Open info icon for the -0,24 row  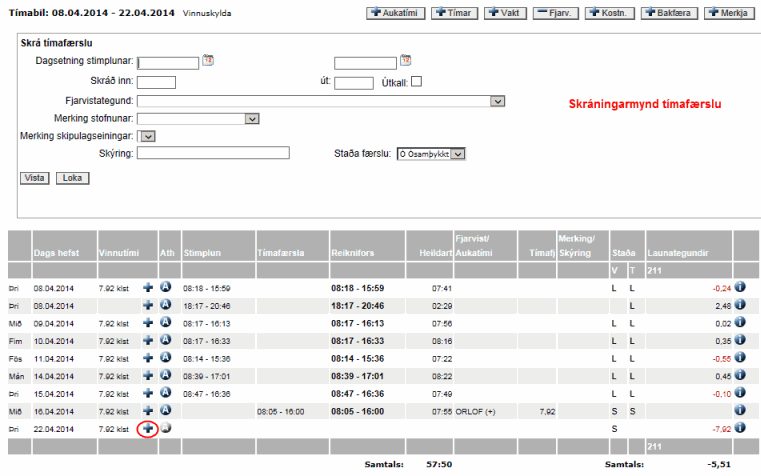(740, 287)
